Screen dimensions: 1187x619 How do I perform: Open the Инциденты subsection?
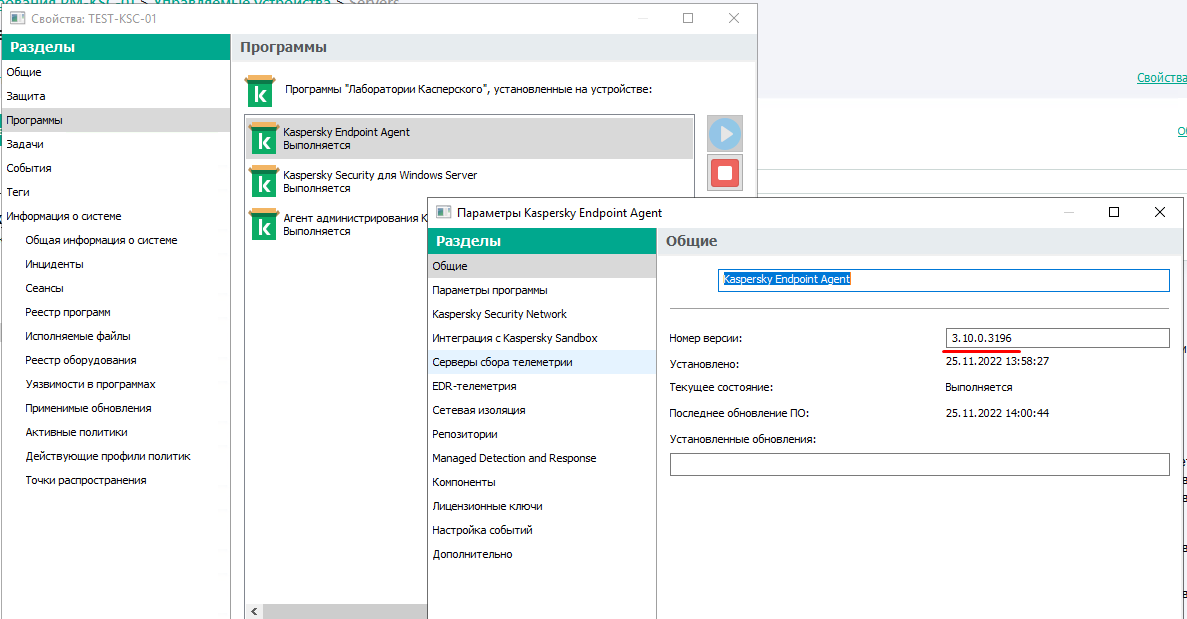pos(55,264)
